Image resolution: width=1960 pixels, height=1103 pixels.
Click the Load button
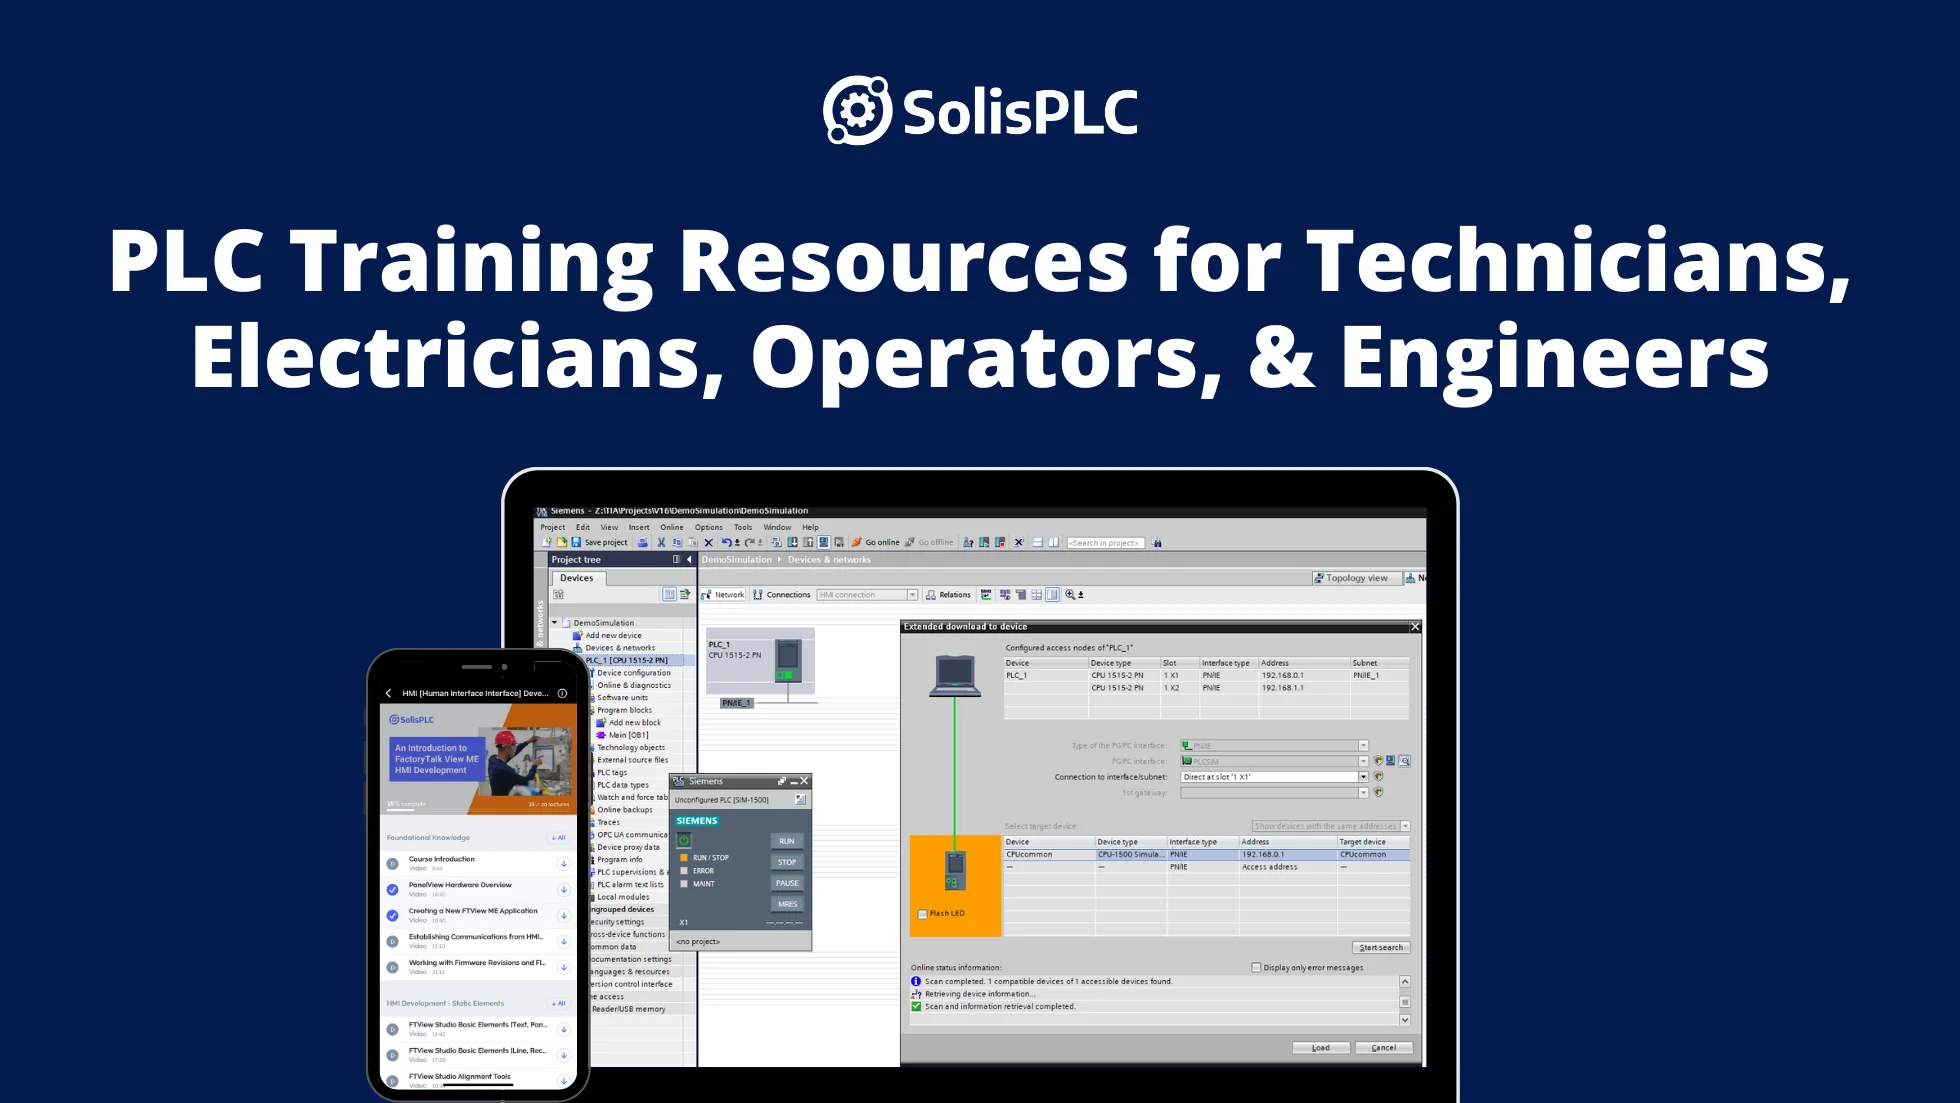[x=1320, y=1047]
